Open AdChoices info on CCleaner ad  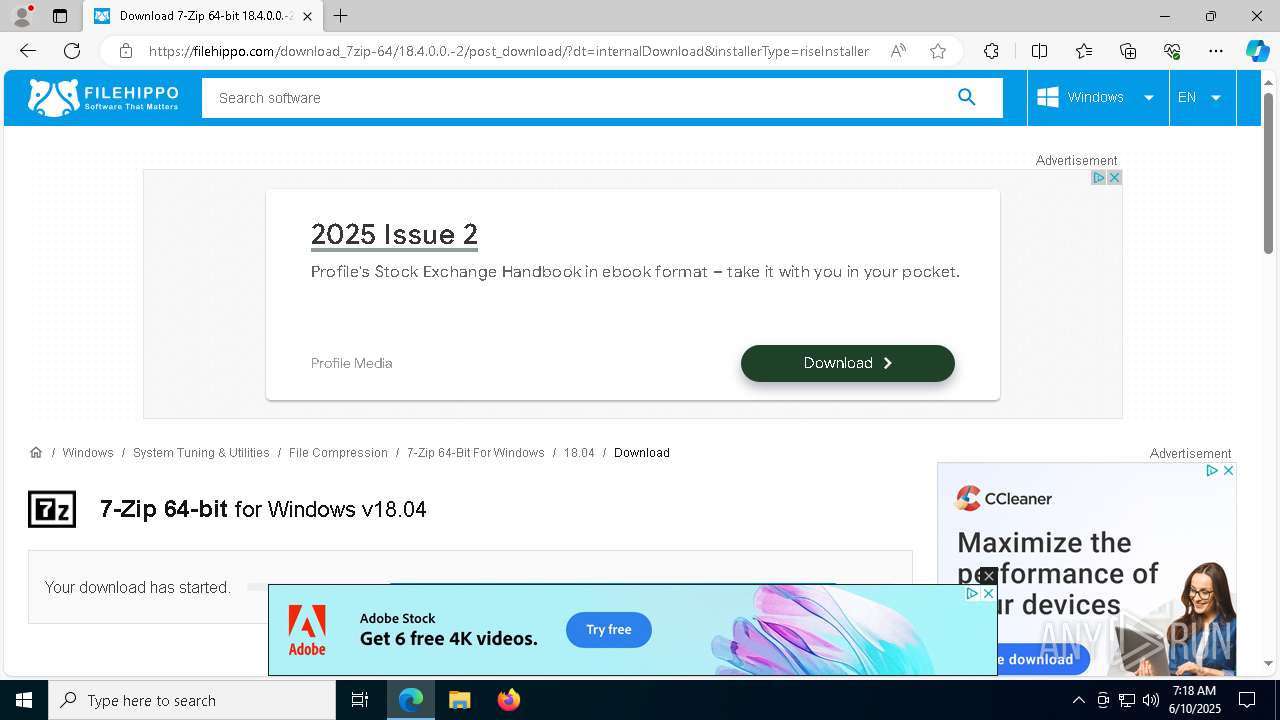coord(1212,470)
